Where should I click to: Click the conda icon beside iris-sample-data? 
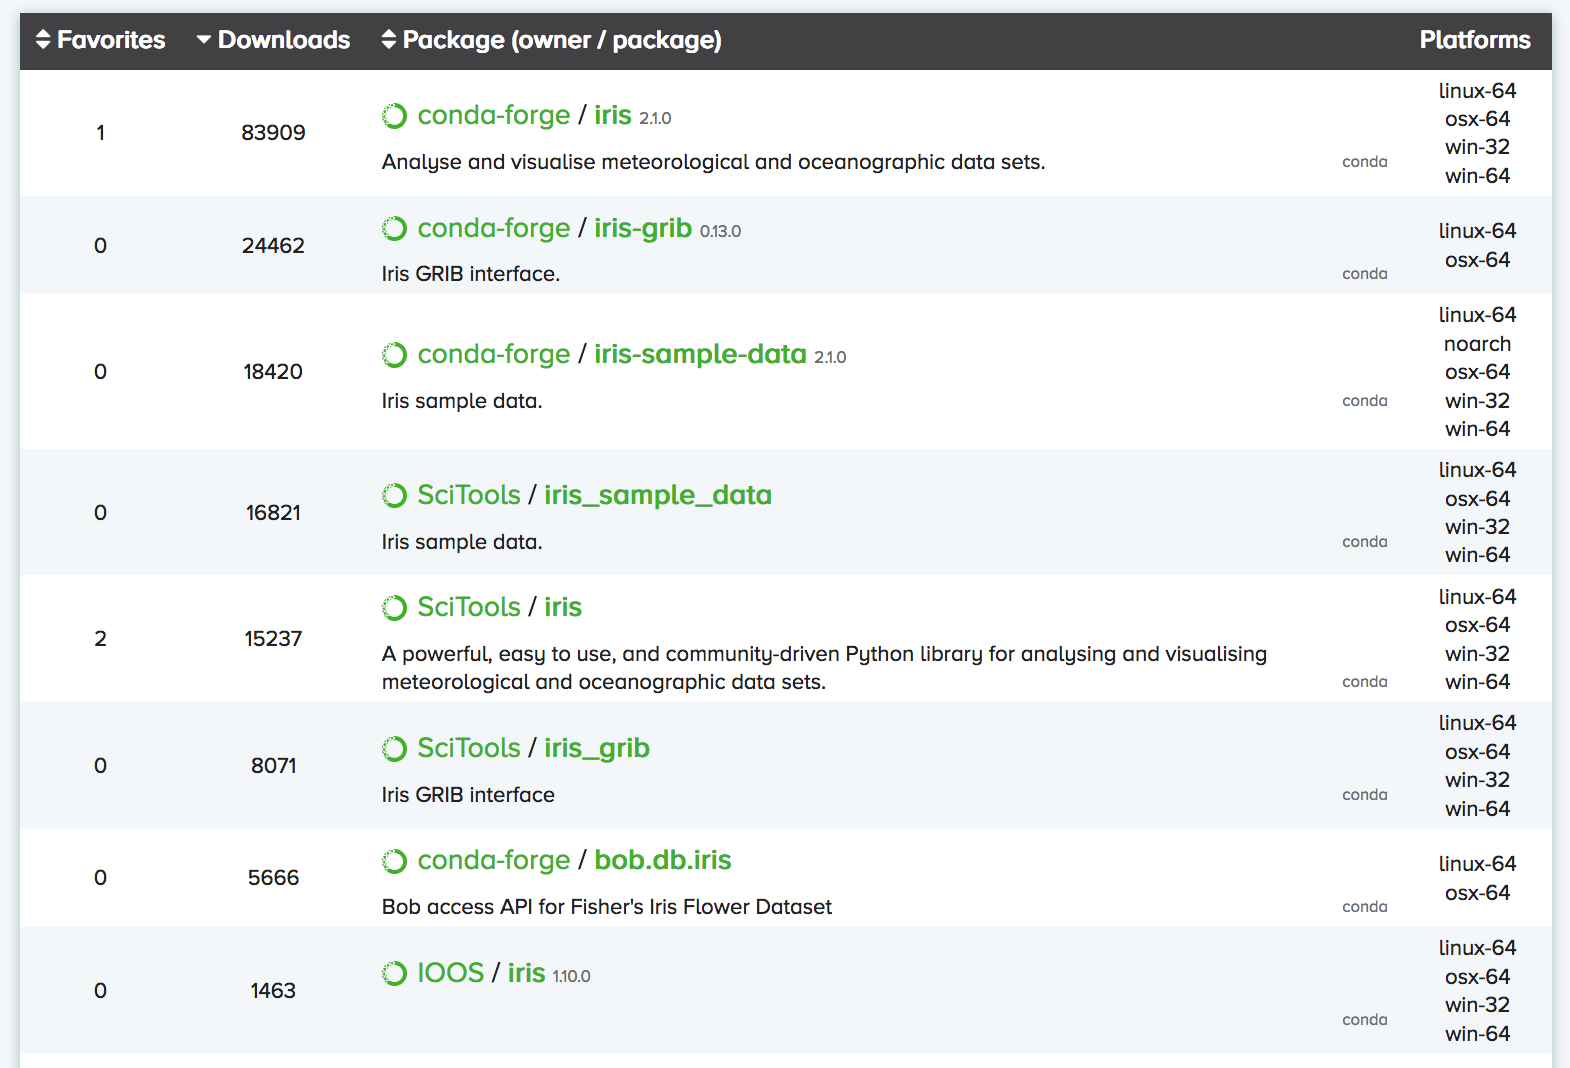[x=395, y=355]
